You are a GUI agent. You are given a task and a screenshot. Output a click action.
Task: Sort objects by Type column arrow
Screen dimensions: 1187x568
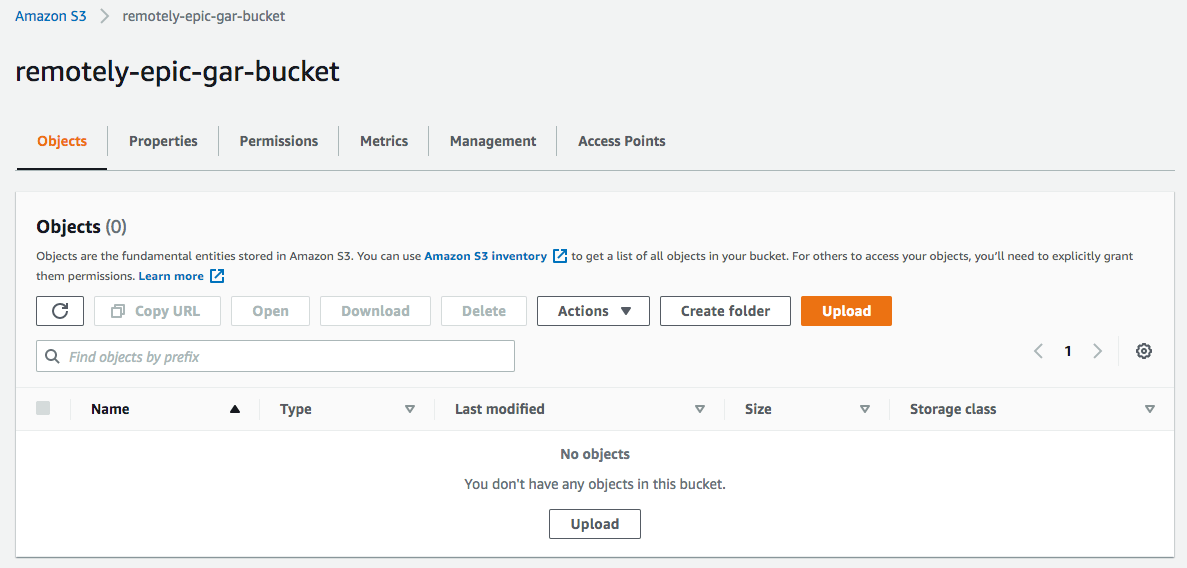click(x=410, y=409)
